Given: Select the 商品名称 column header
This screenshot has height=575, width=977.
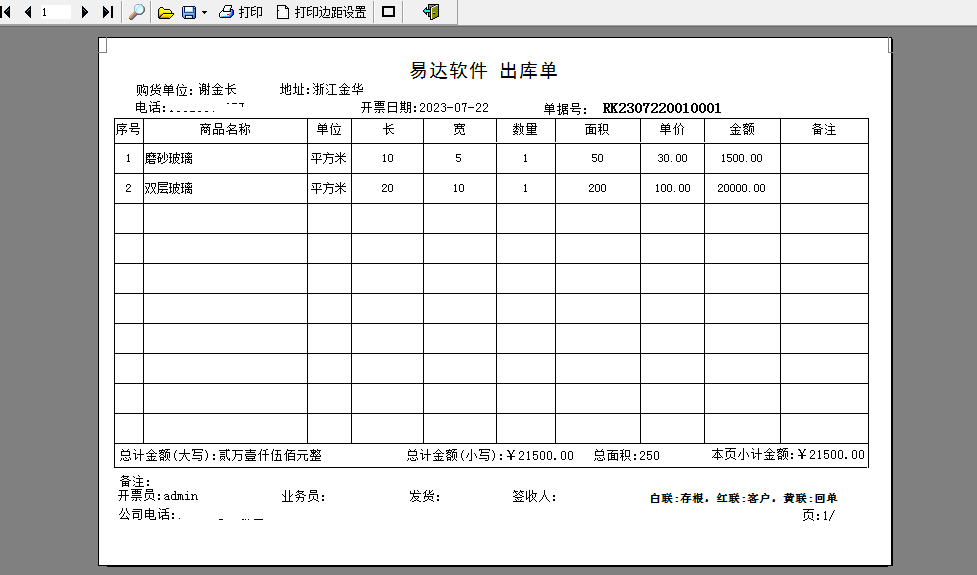Looking at the screenshot, I should click(x=225, y=130).
